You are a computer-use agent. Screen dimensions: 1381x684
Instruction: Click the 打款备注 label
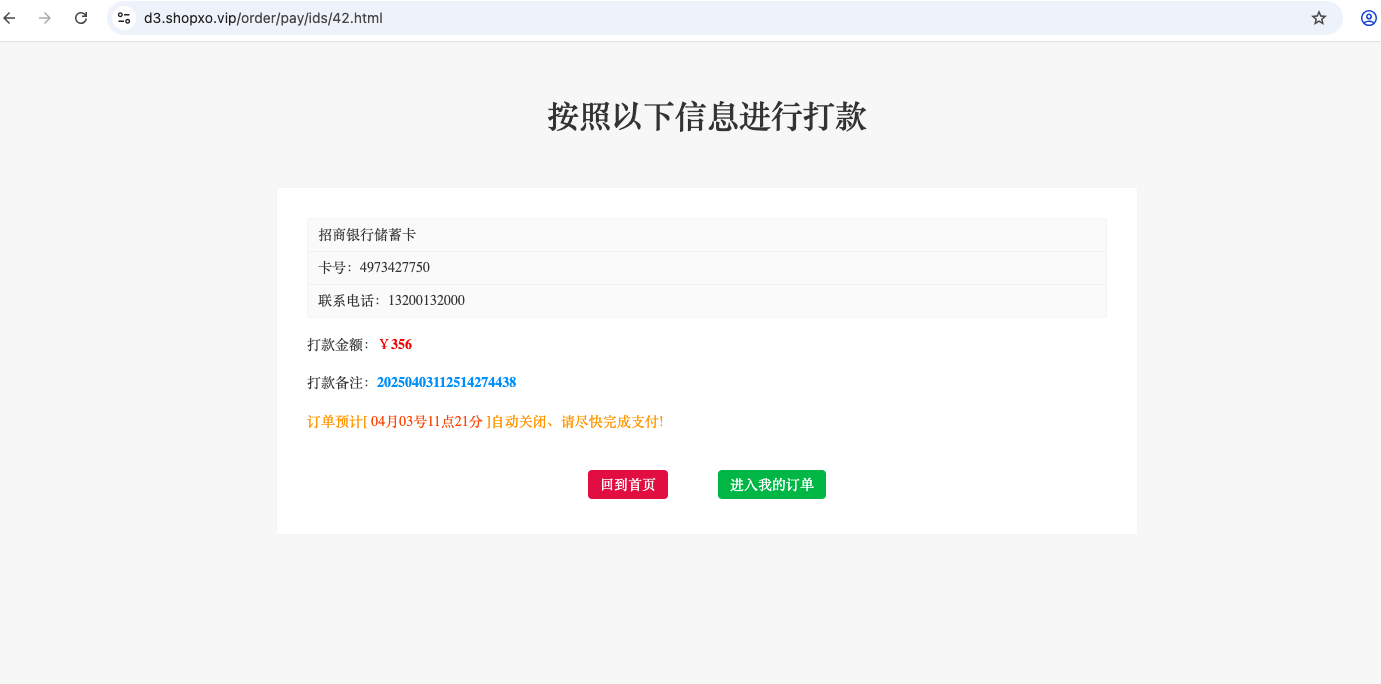pos(339,382)
